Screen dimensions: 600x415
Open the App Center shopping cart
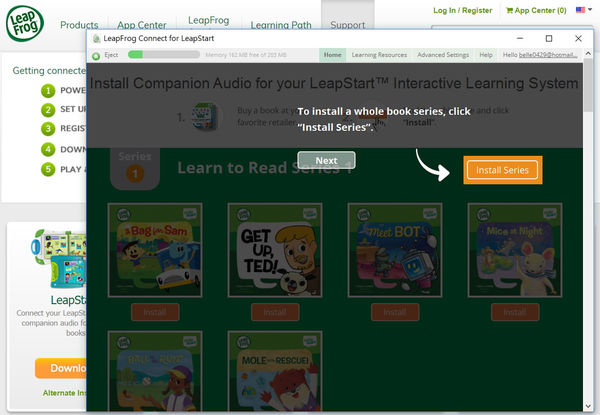[x=536, y=10]
